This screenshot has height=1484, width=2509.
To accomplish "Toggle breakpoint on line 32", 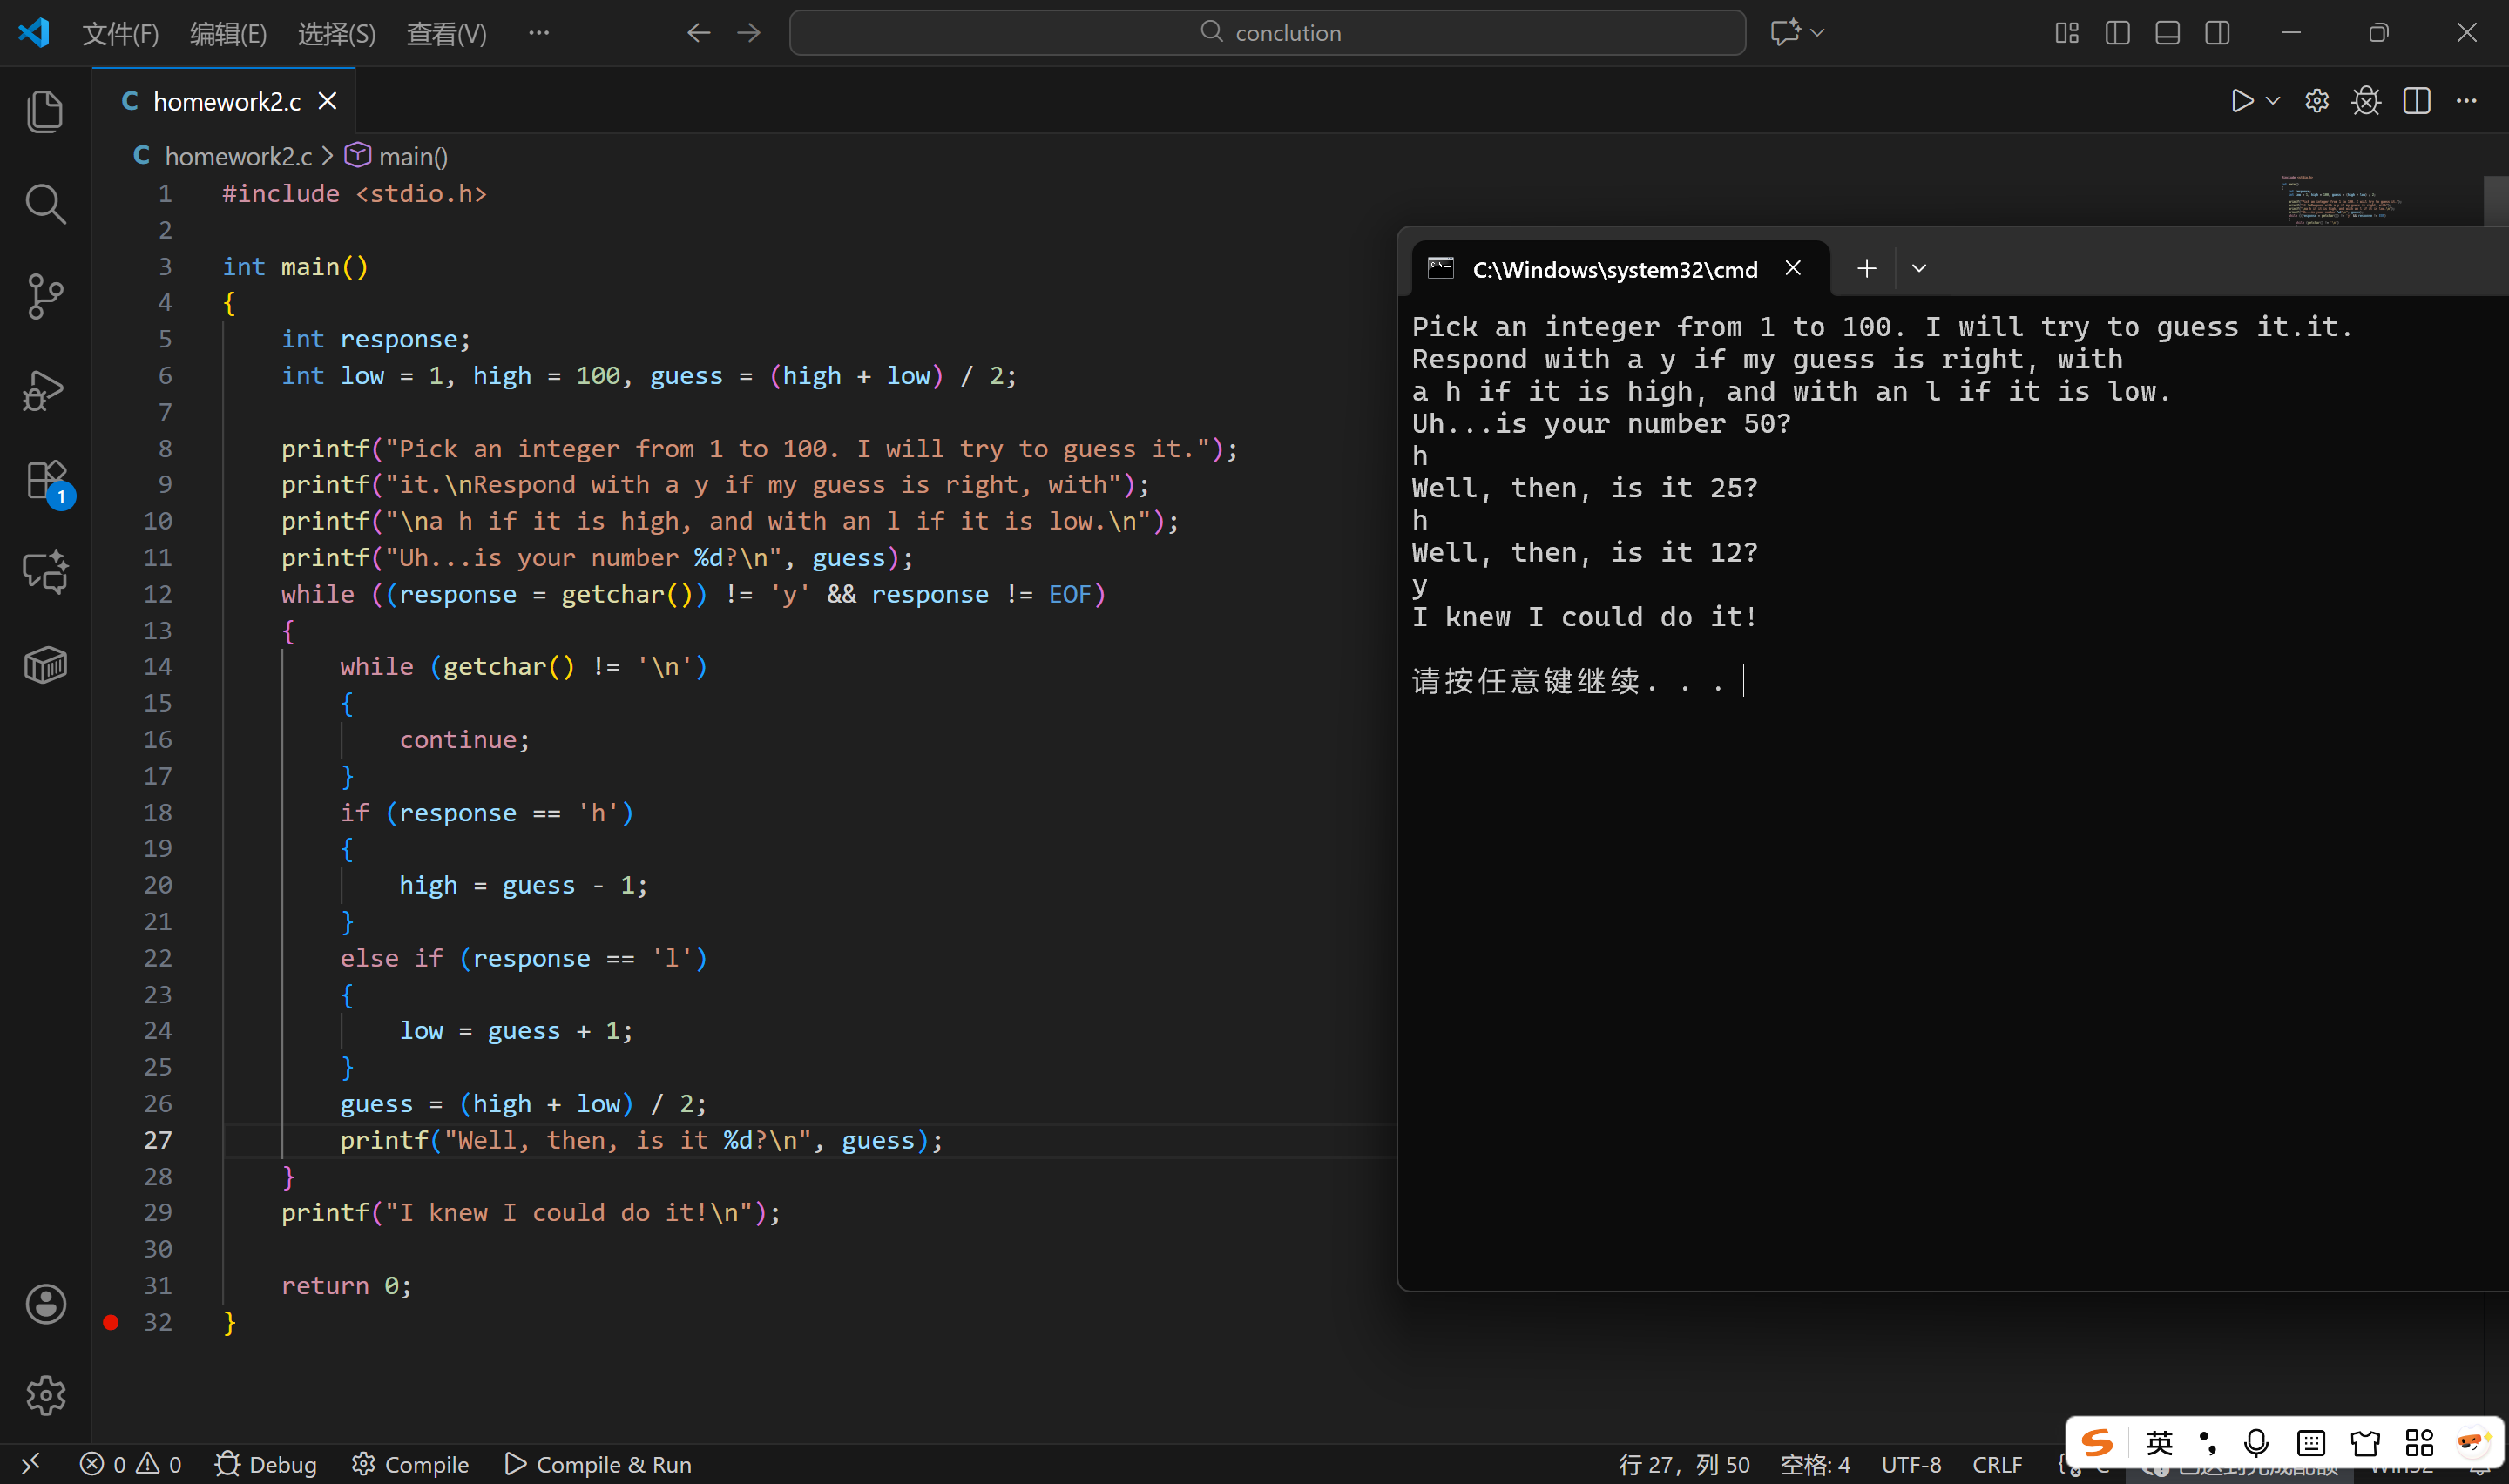I will [x=111, y=1322].
